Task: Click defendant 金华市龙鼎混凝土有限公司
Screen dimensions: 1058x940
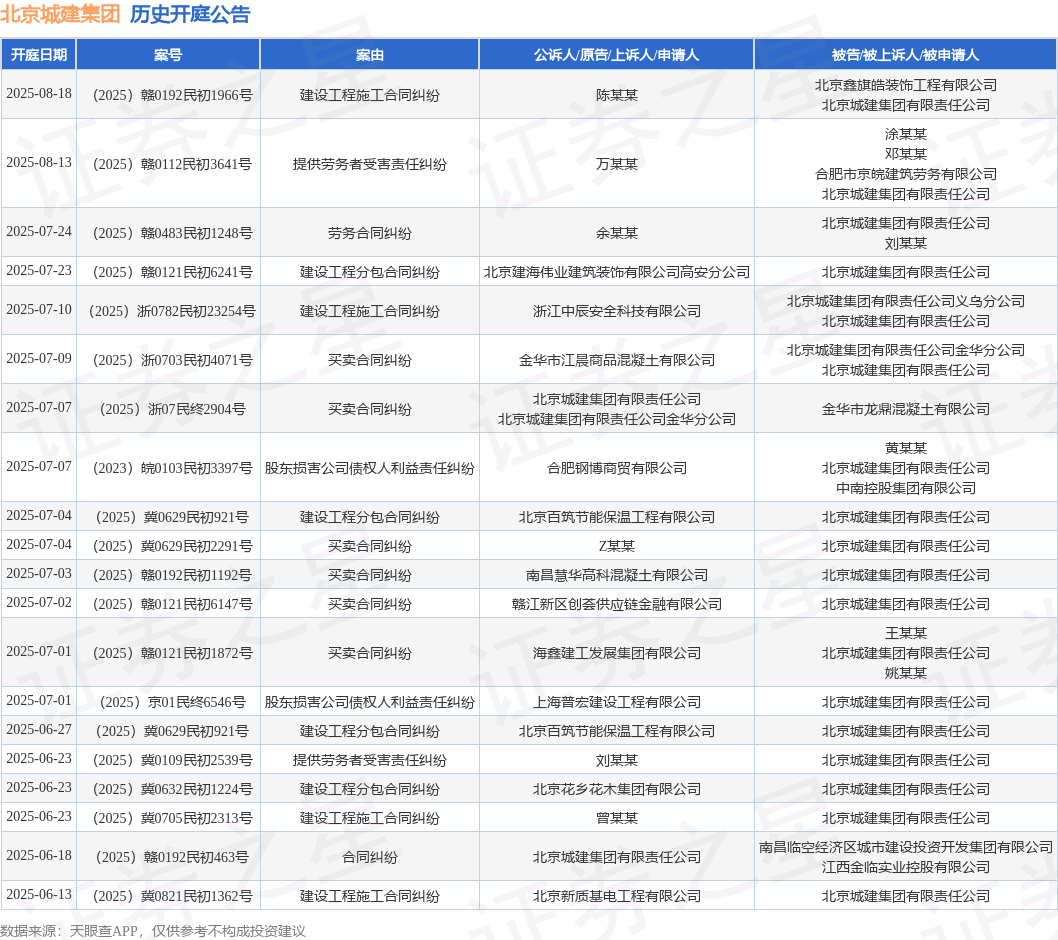Action: point(906,409)
